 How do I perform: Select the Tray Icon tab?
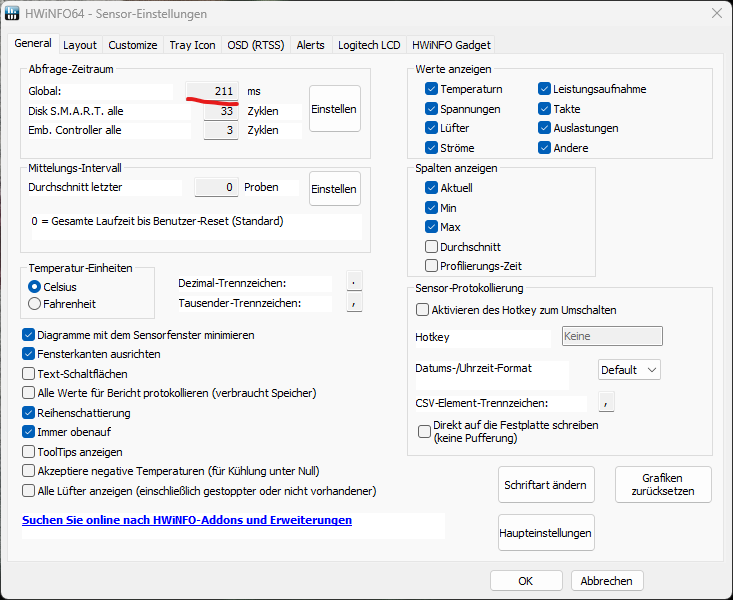(192, 45)
